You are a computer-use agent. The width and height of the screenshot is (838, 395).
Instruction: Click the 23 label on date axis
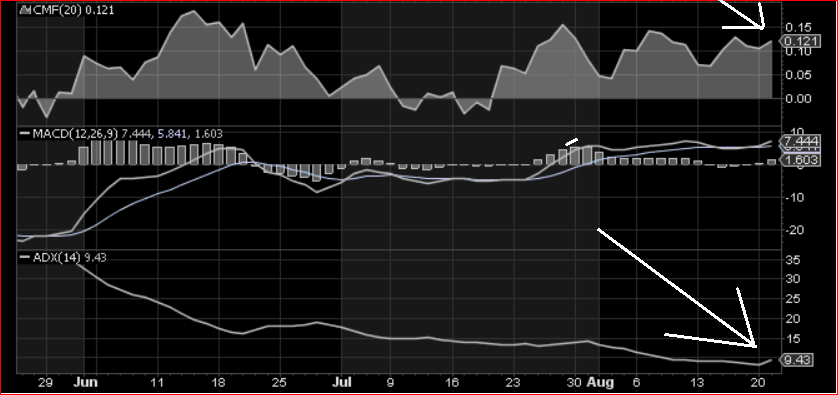tap(514, 383)
